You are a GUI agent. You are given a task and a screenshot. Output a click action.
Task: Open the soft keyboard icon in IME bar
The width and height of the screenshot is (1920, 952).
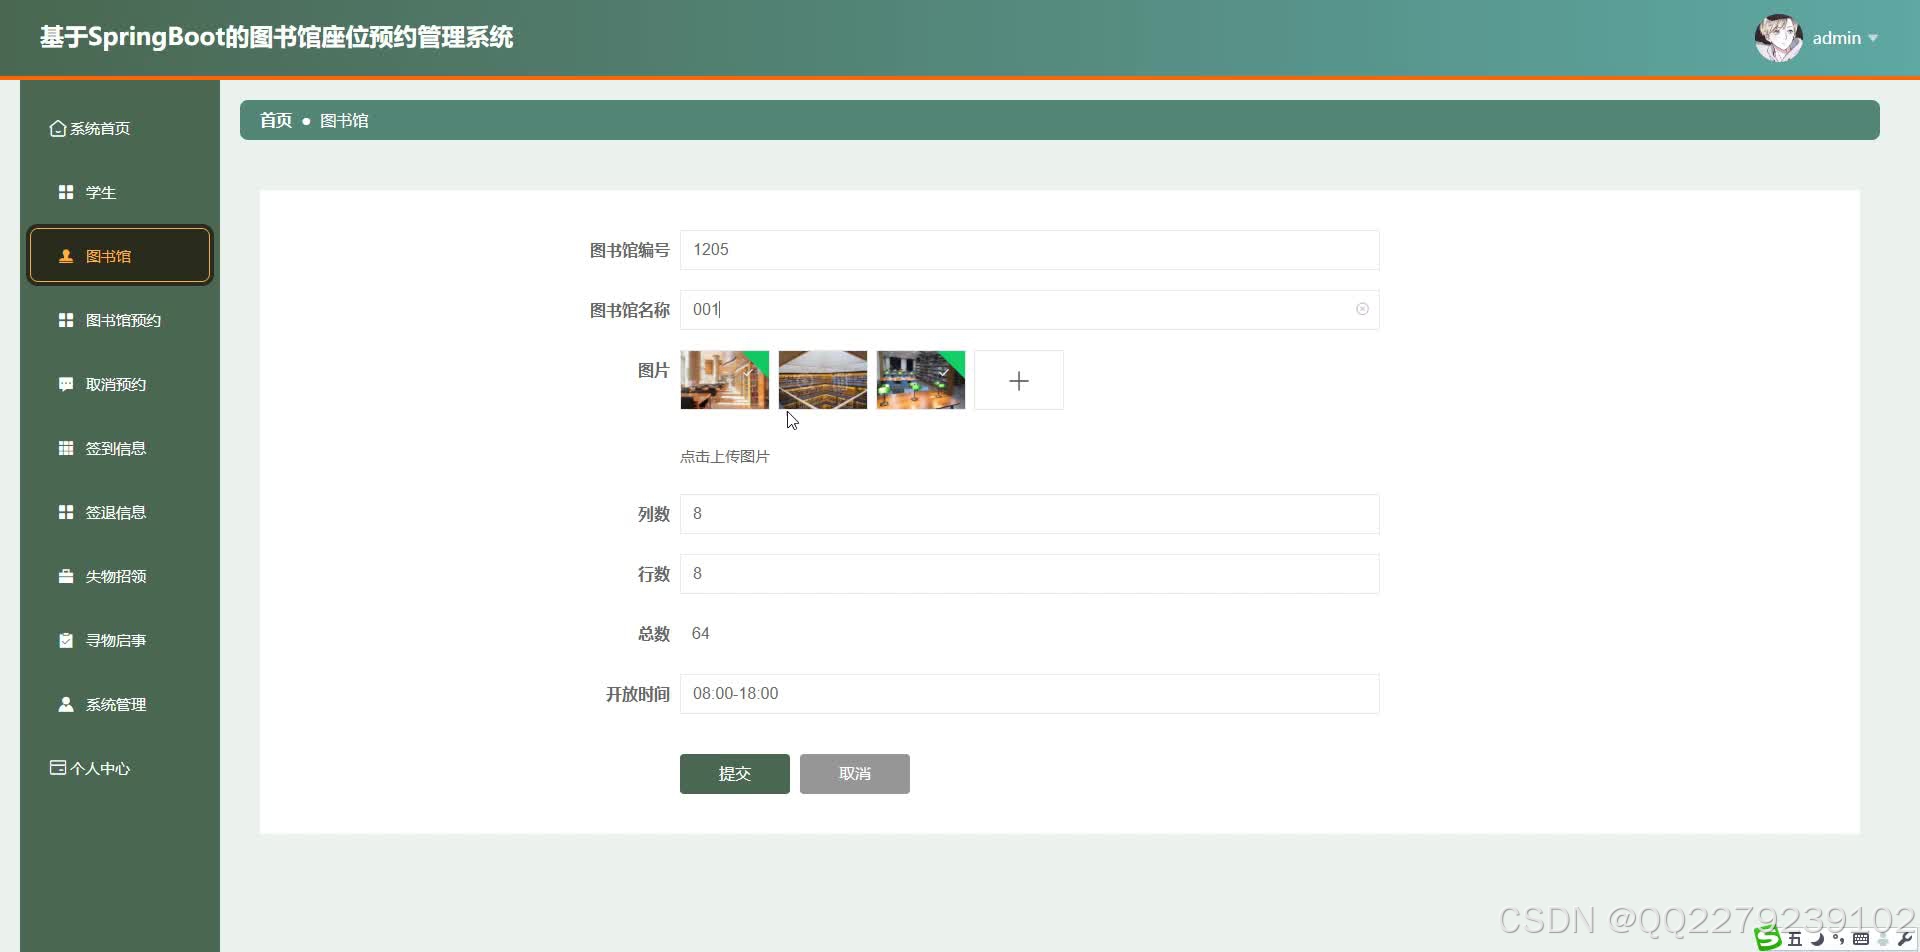pyautogui.click(x=1861, y=939)
